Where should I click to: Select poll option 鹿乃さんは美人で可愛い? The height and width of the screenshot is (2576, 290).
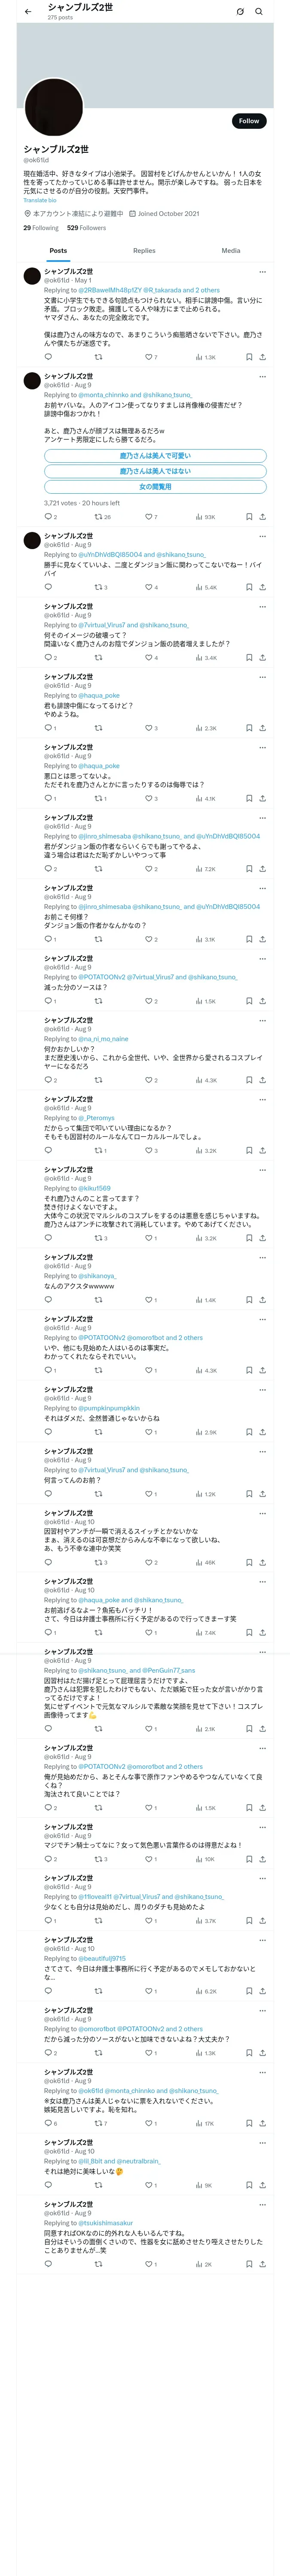tap(155, 456)
